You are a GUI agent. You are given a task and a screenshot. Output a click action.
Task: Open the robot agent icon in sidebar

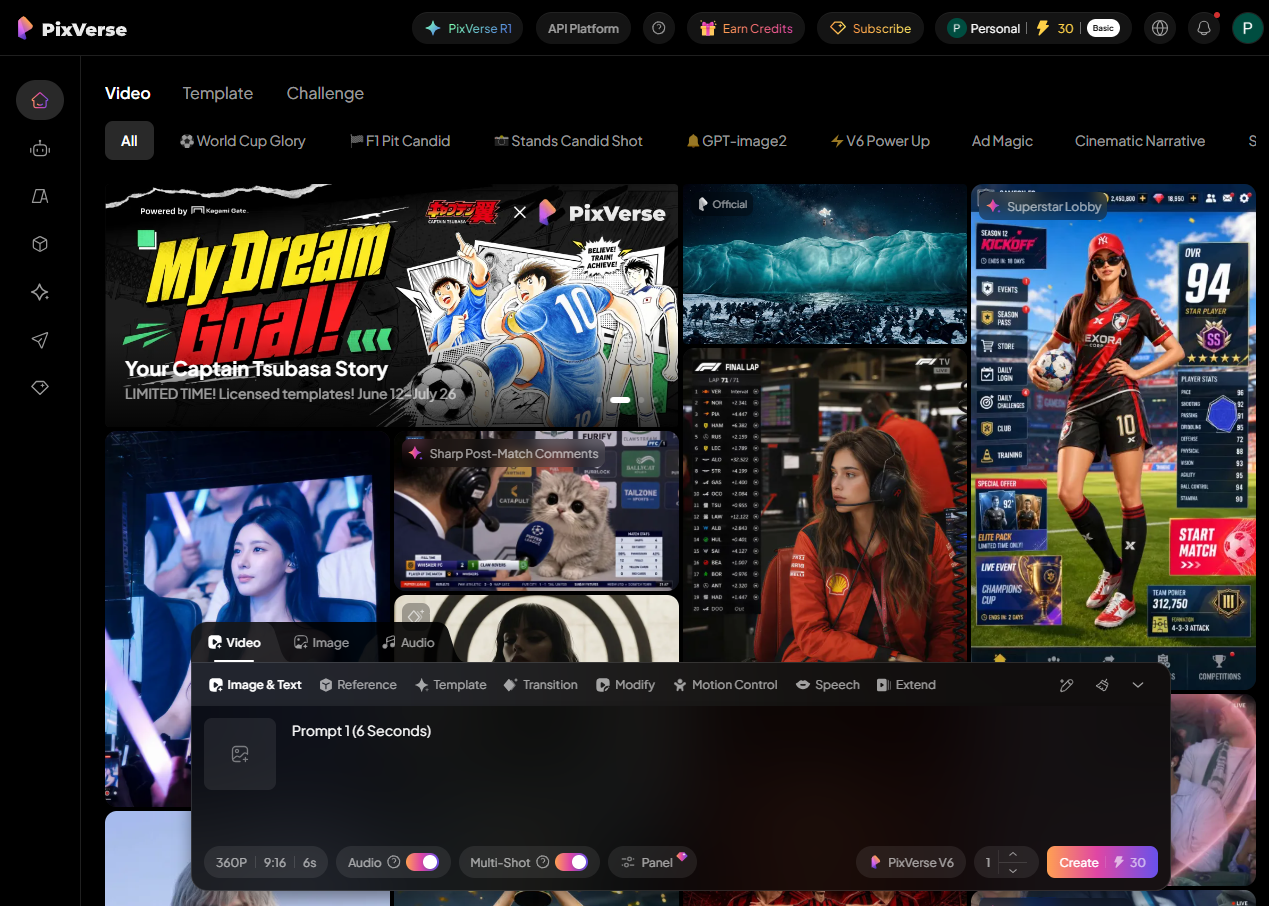(40, 149)
